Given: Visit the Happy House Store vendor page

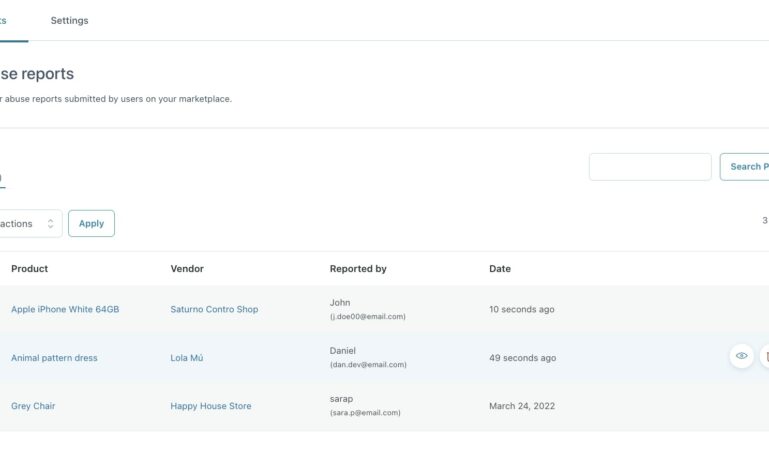Looking at the screenshot, I should tap(211, 406).
